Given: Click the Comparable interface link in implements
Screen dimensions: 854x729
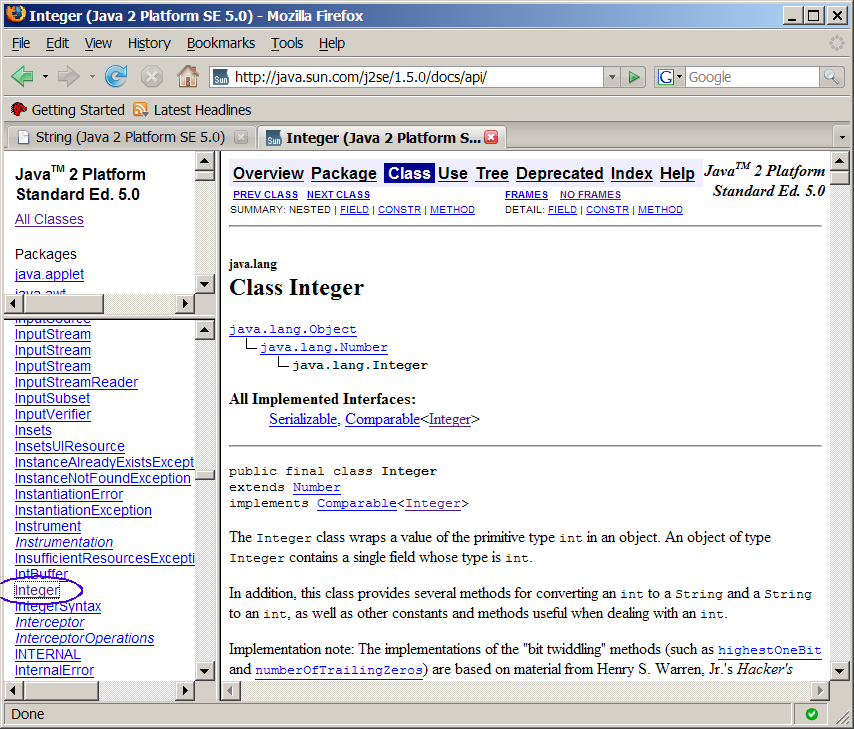Looking at the screenshot, I should (357, 503).
